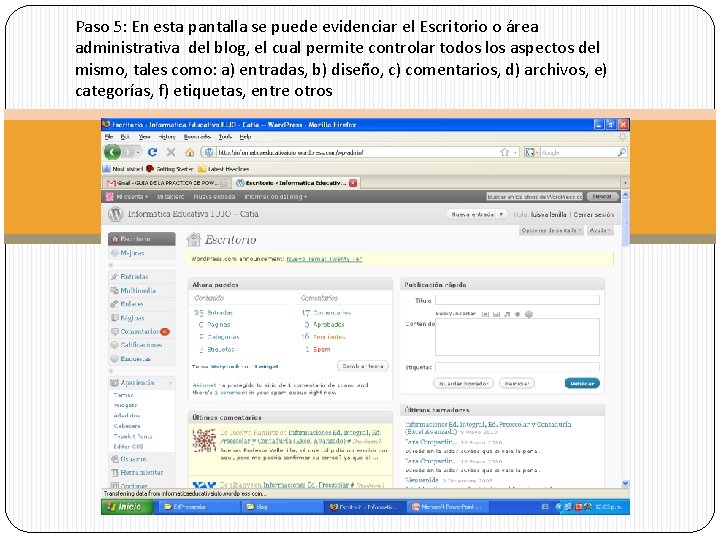Click the Firefox back arrow button

[x=112, y=152]
